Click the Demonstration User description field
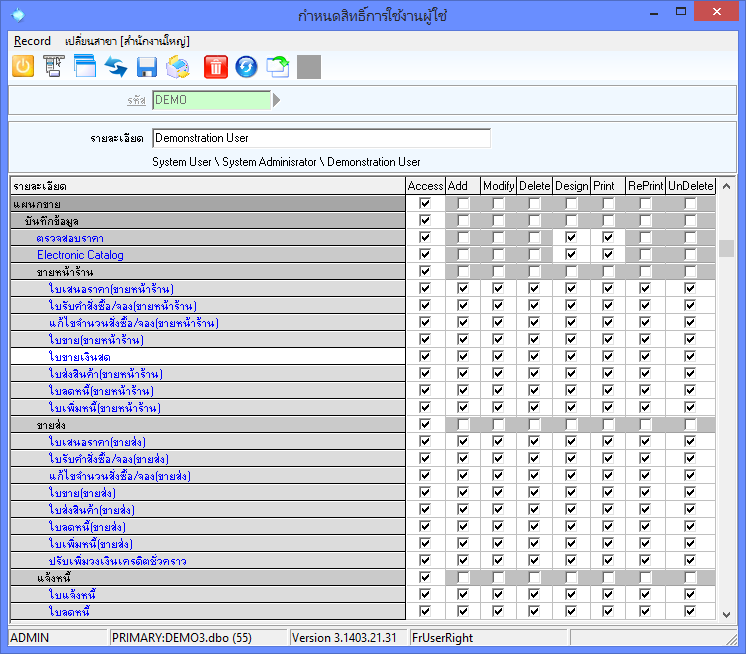This screenshot has height=654, width=746. point(321,138)
